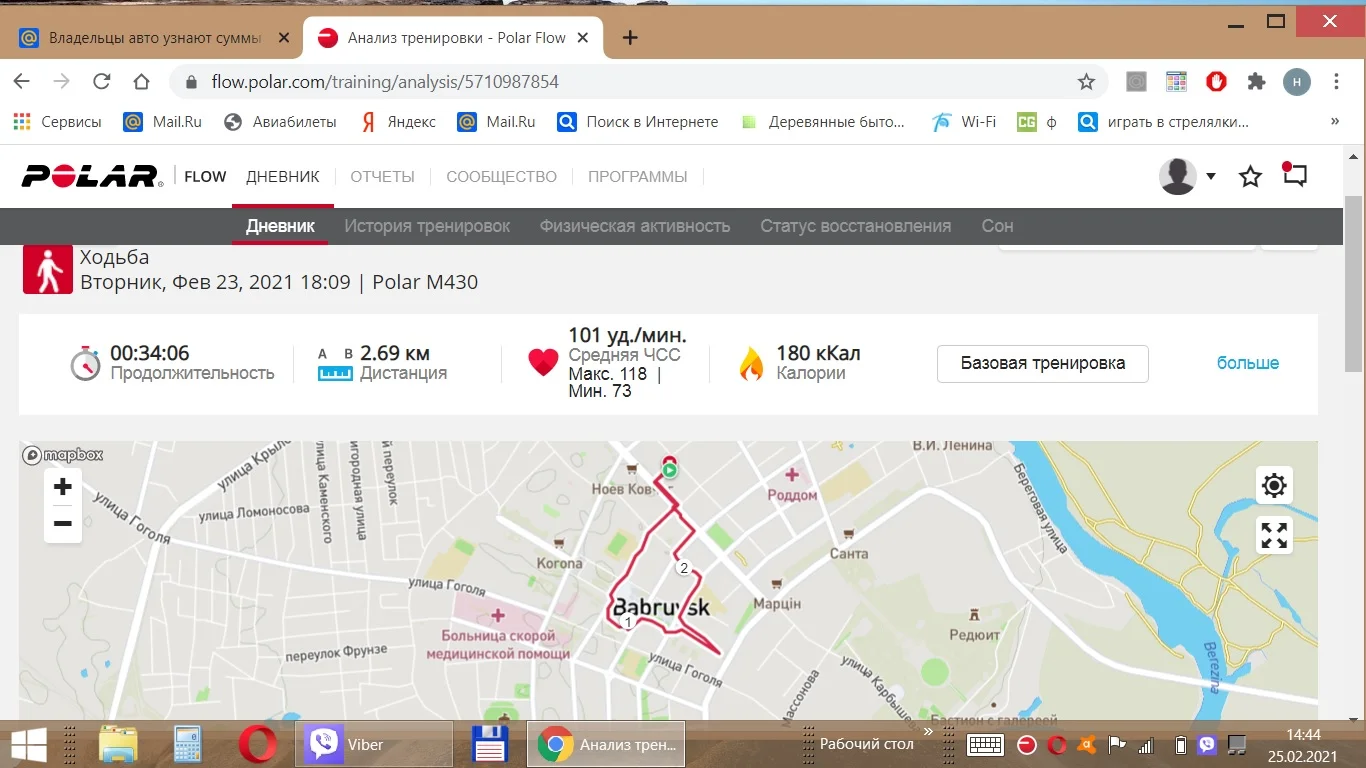Close the Анализ тренировки tab
The height and width of the screenshot is (768, 1366).
pos(584,38)
